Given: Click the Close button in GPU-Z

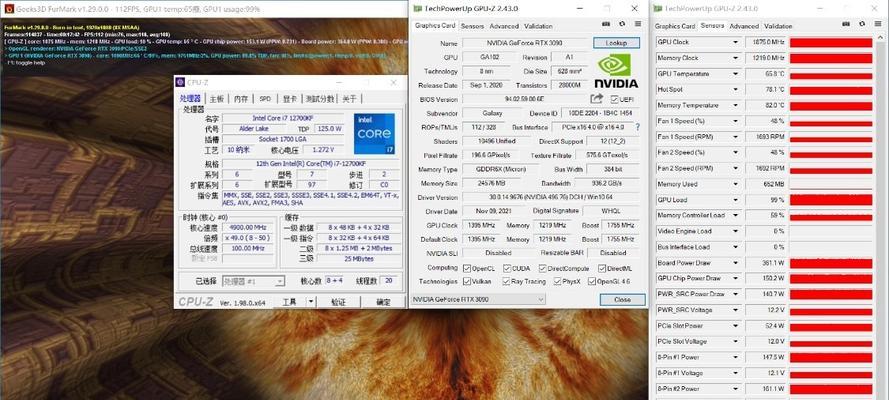Looking at the screenshot, I should (x=622, y=299).
